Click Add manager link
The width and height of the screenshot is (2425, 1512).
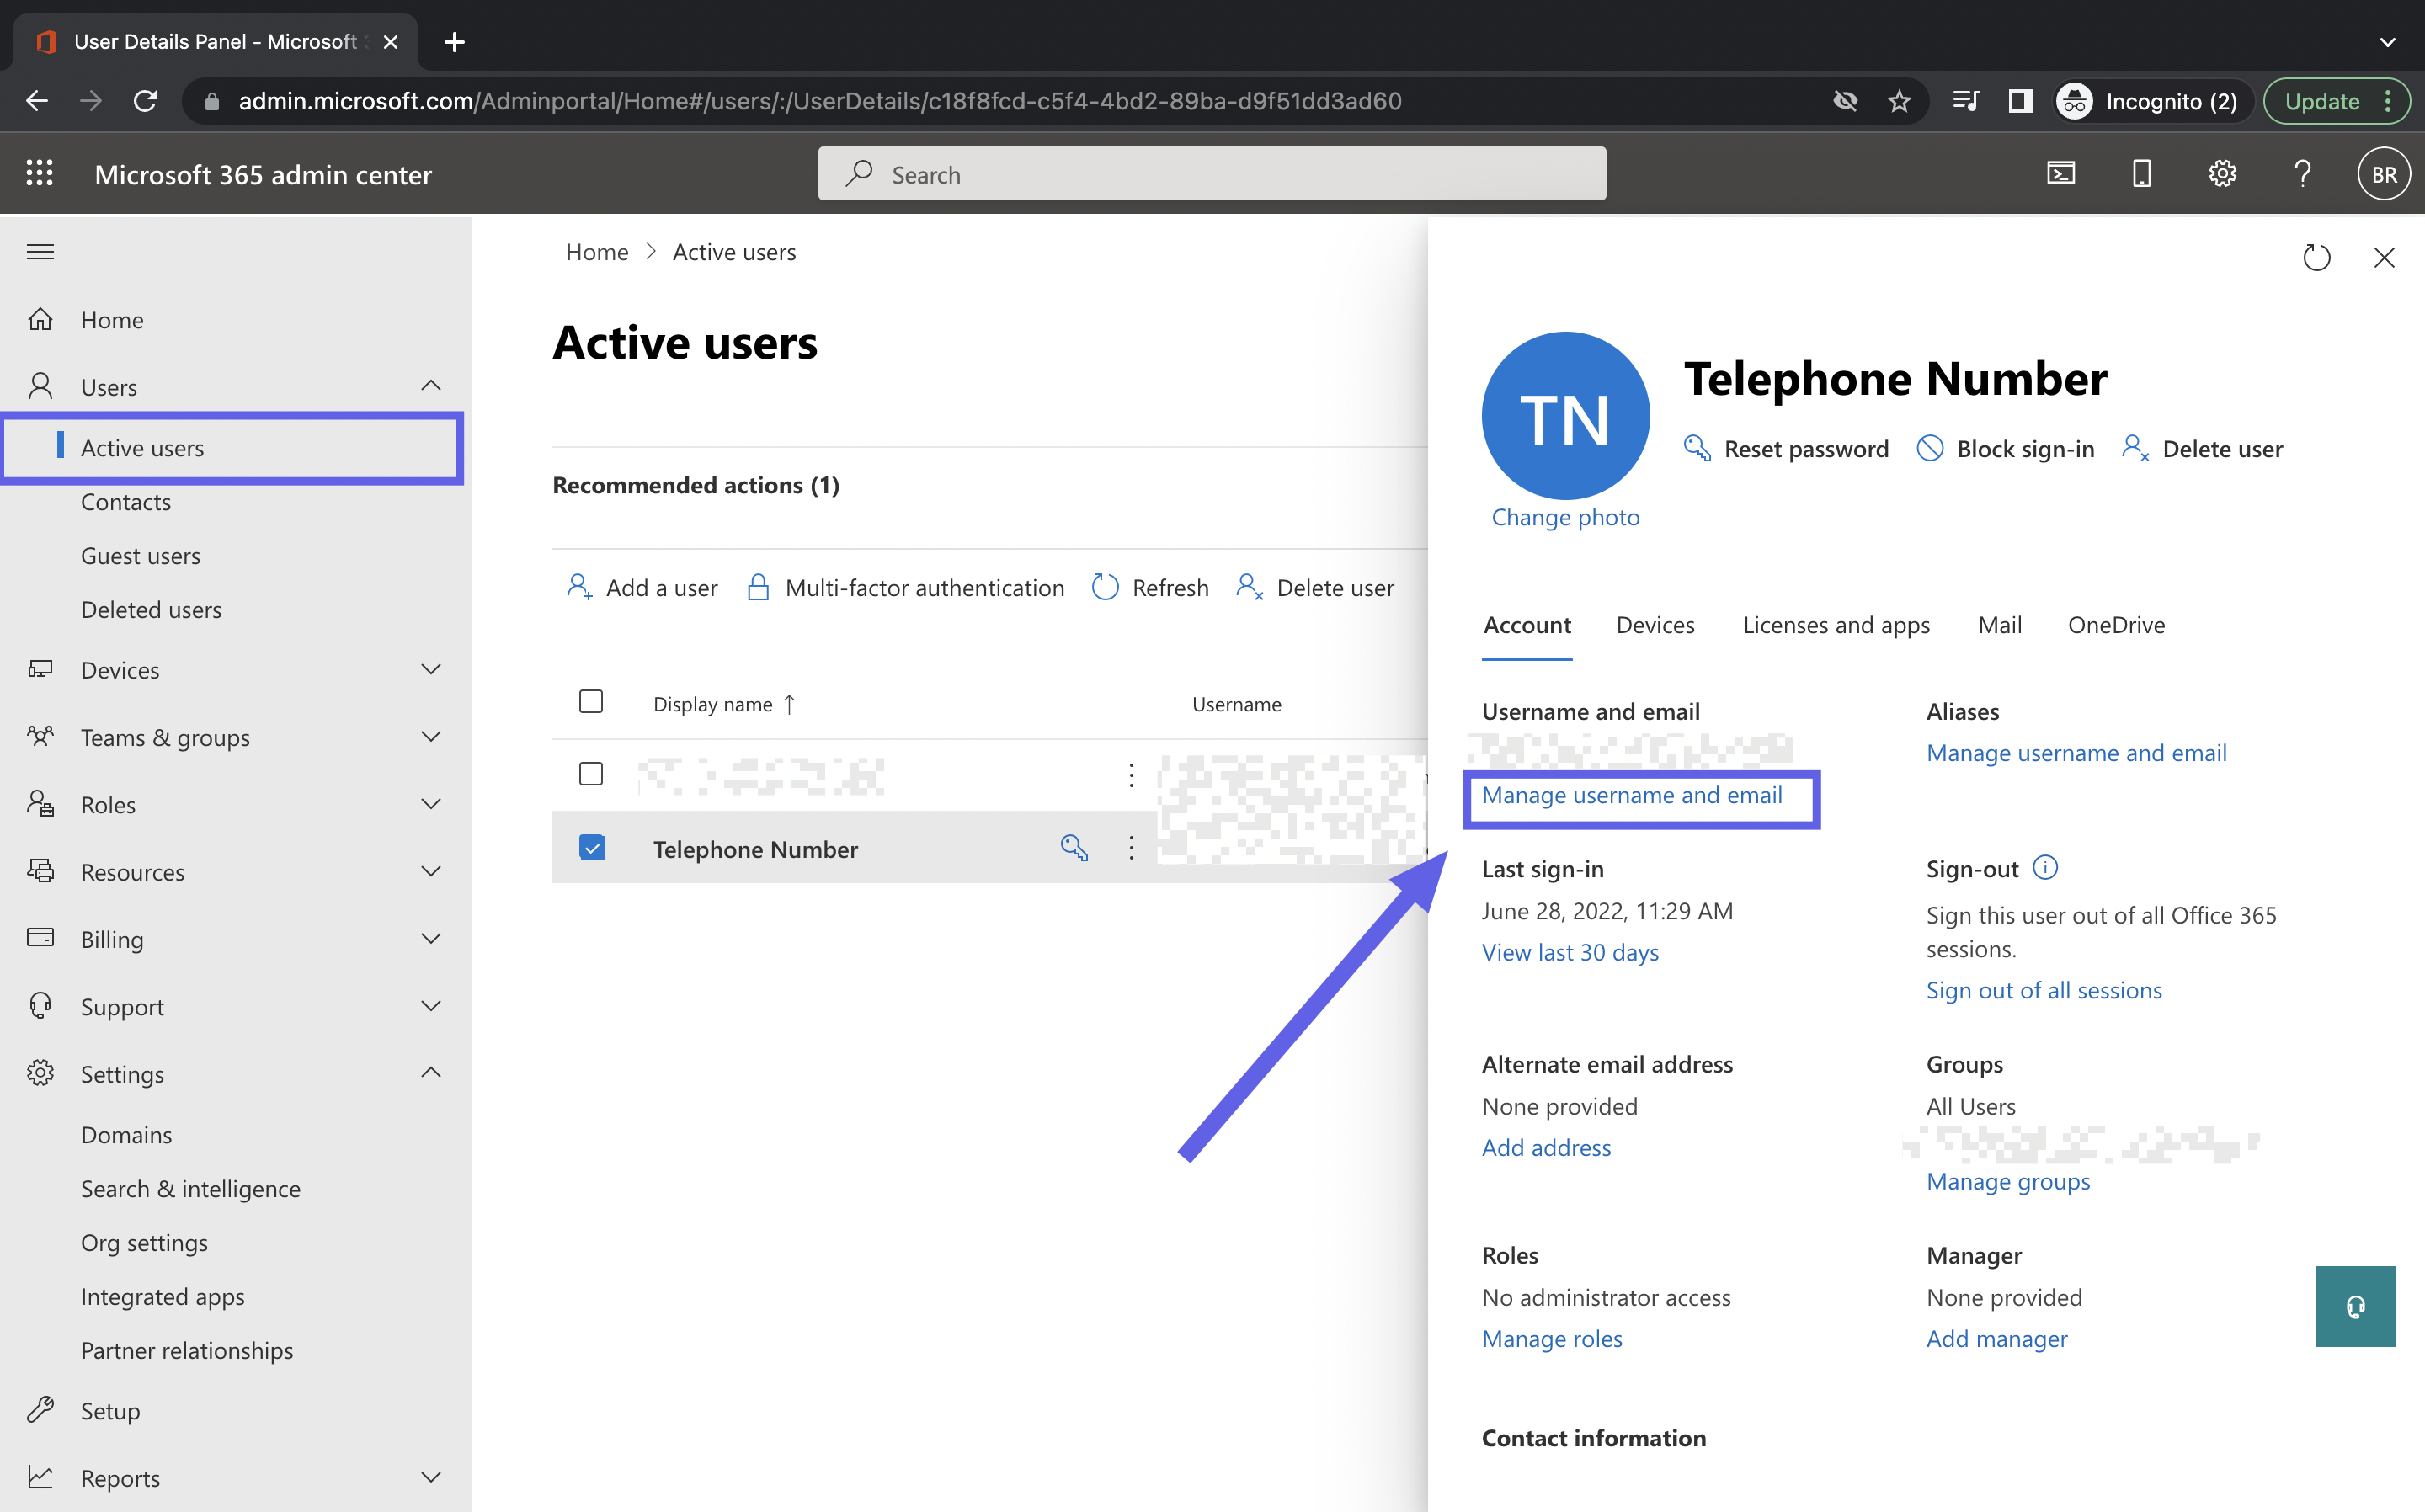pos(1997,1339)
